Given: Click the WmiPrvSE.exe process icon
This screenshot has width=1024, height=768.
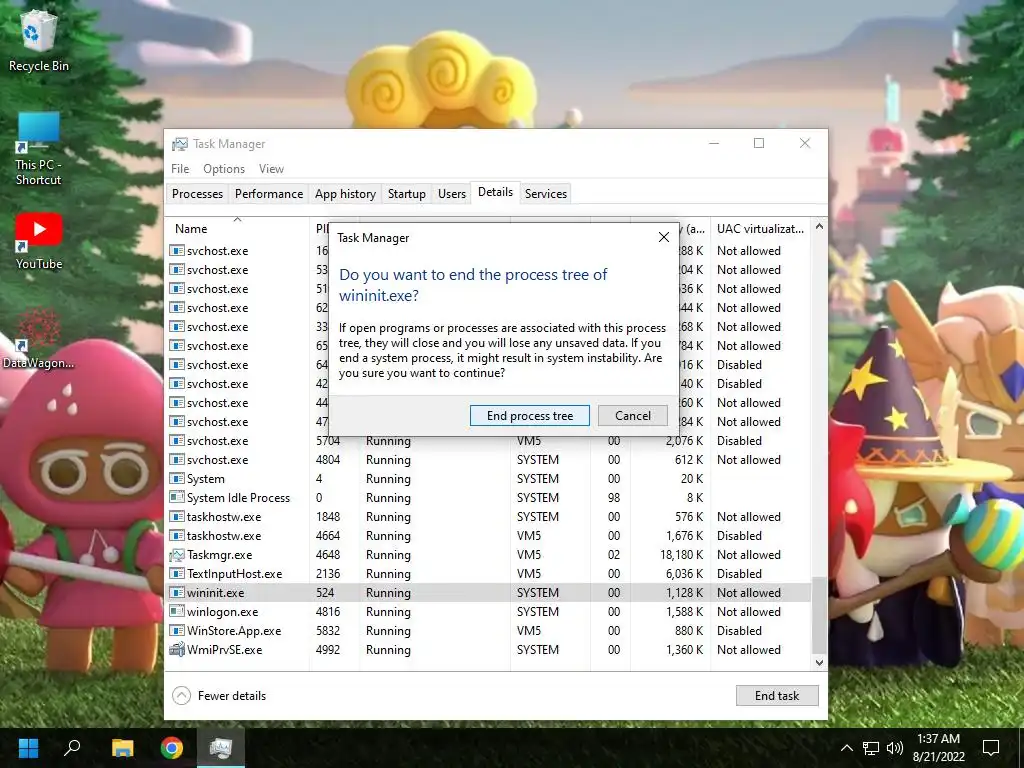Looking at the screenshot, I should point(176,650).
